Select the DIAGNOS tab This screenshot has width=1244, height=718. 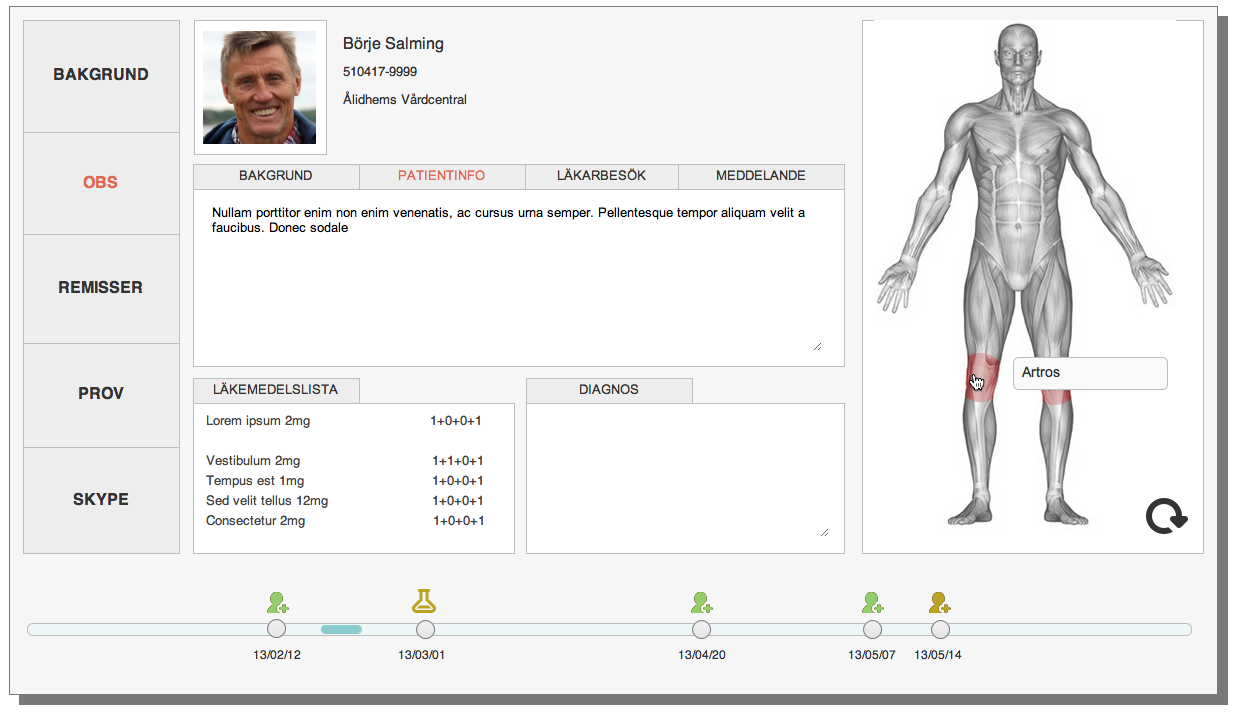tap(609, 390)
